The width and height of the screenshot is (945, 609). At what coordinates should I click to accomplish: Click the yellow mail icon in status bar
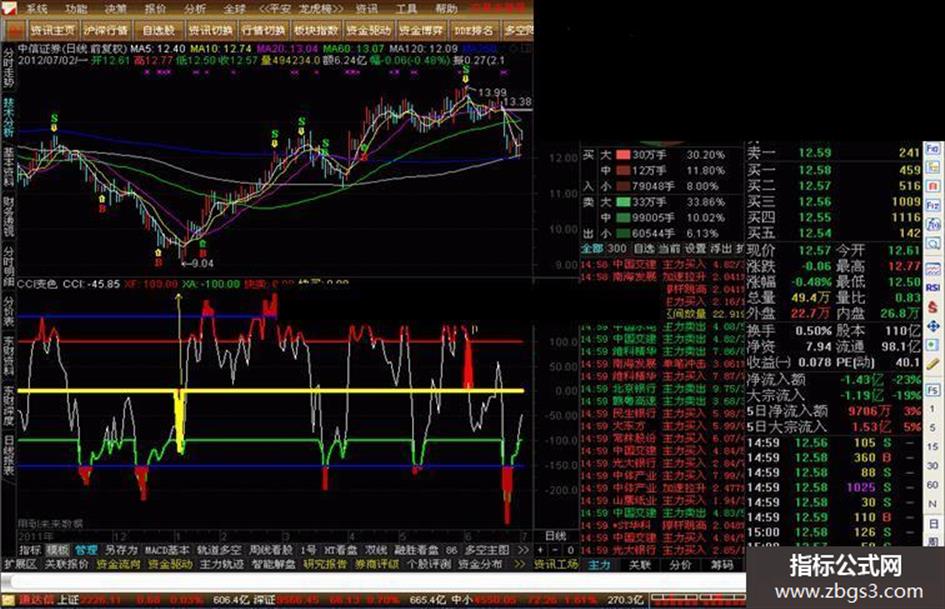[8, 600]
